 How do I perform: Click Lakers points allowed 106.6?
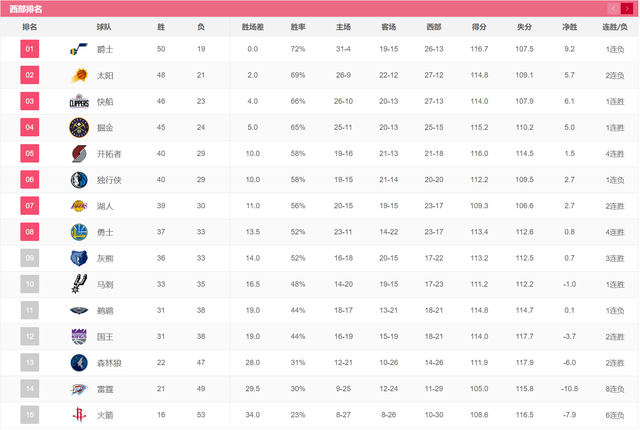524,206
